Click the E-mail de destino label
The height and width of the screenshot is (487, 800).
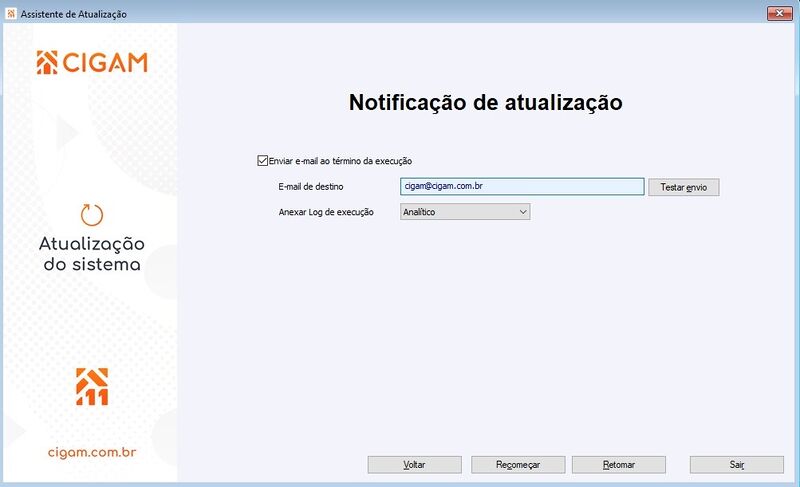tap(311, 187)
